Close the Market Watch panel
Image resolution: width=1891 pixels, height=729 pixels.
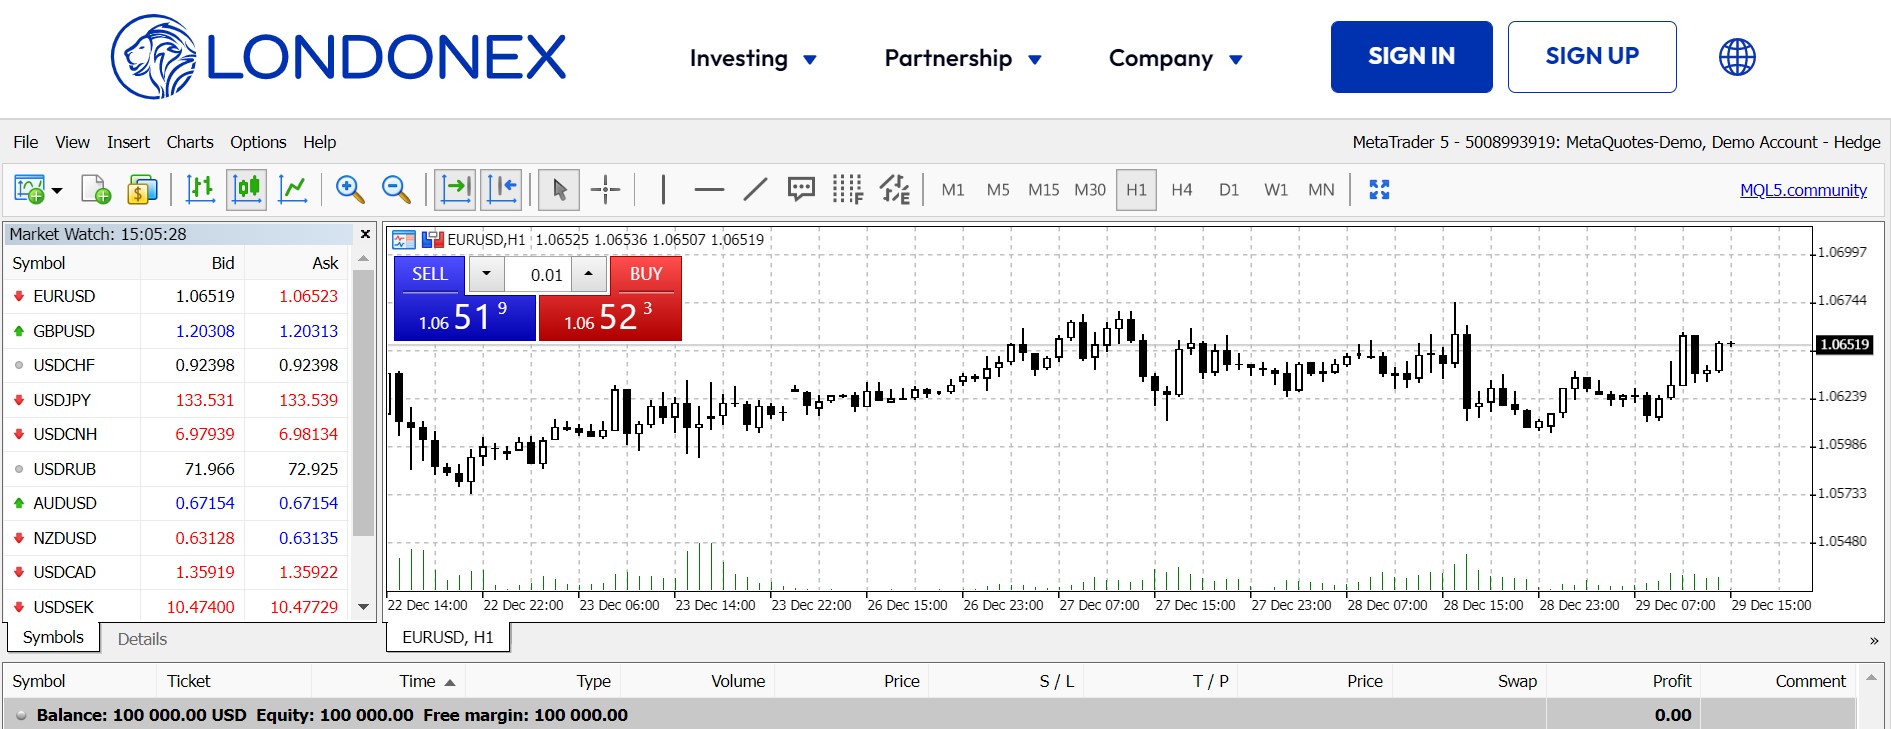(x=365, y=234)
